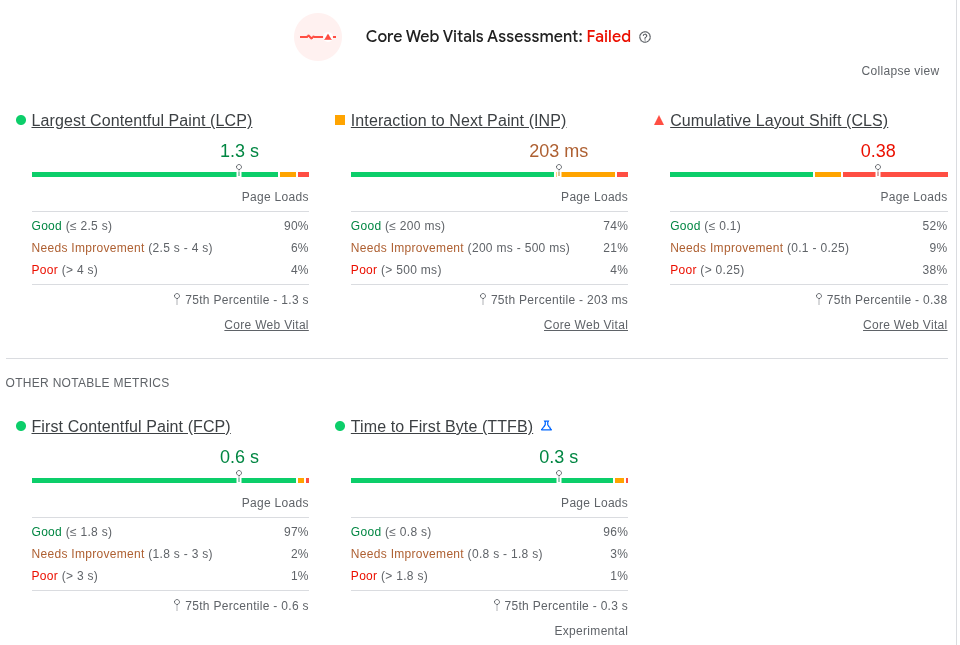The height and width of the screenshot is (645, 960).
Task: Open the Largest Contentful Paint (LCP) link
Action: (x=142, y=121)
